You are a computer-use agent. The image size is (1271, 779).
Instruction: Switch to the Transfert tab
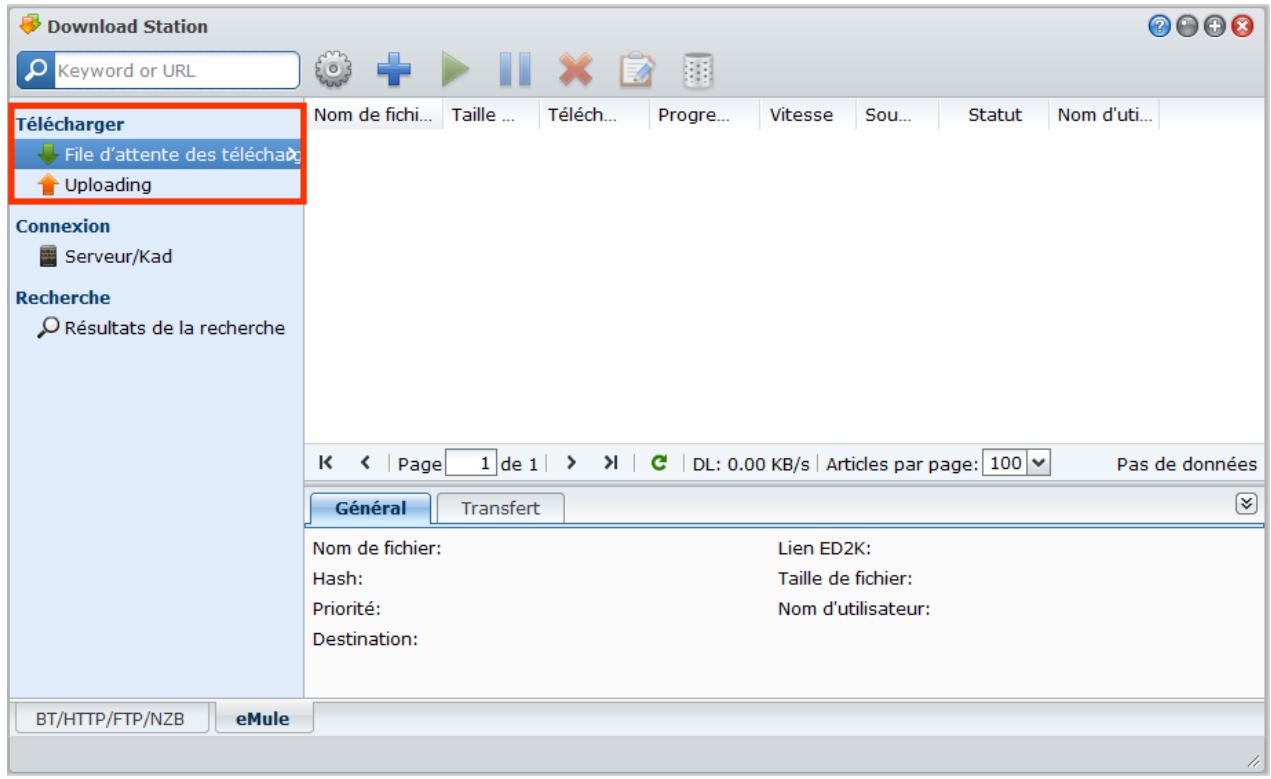pyautogui.click(x=500, y=508)
